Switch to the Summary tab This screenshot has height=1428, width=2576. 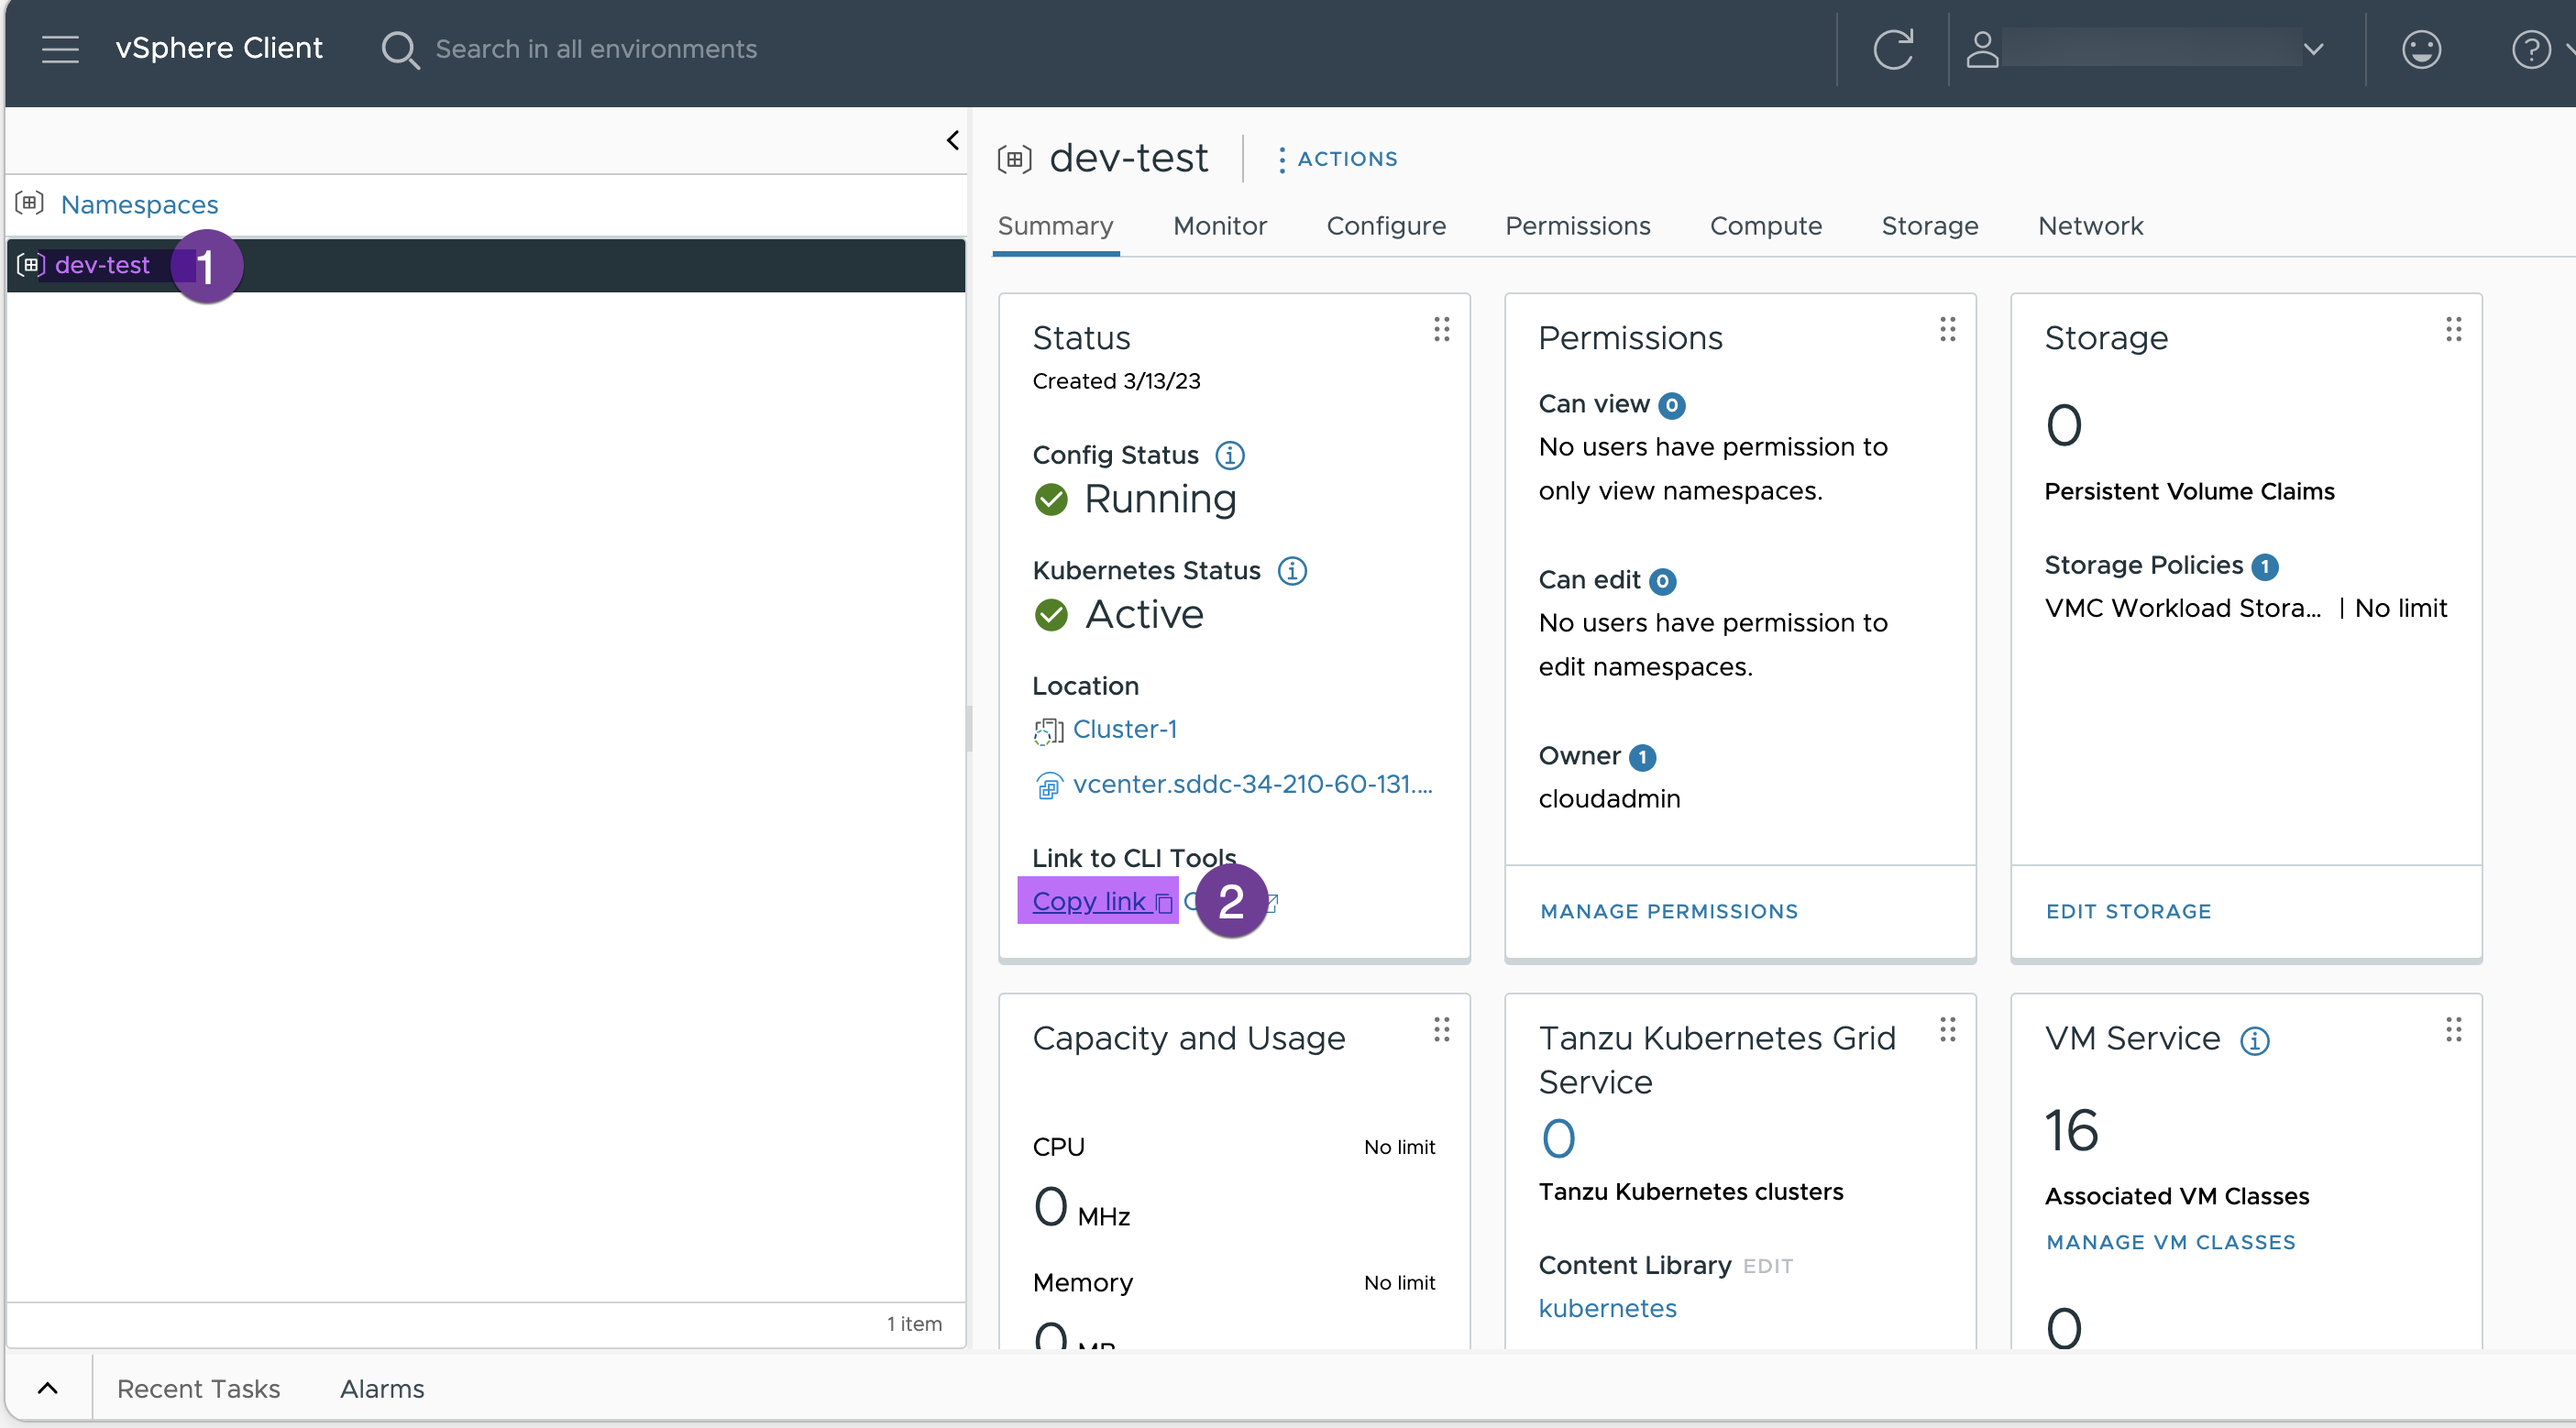[1055, 226]
